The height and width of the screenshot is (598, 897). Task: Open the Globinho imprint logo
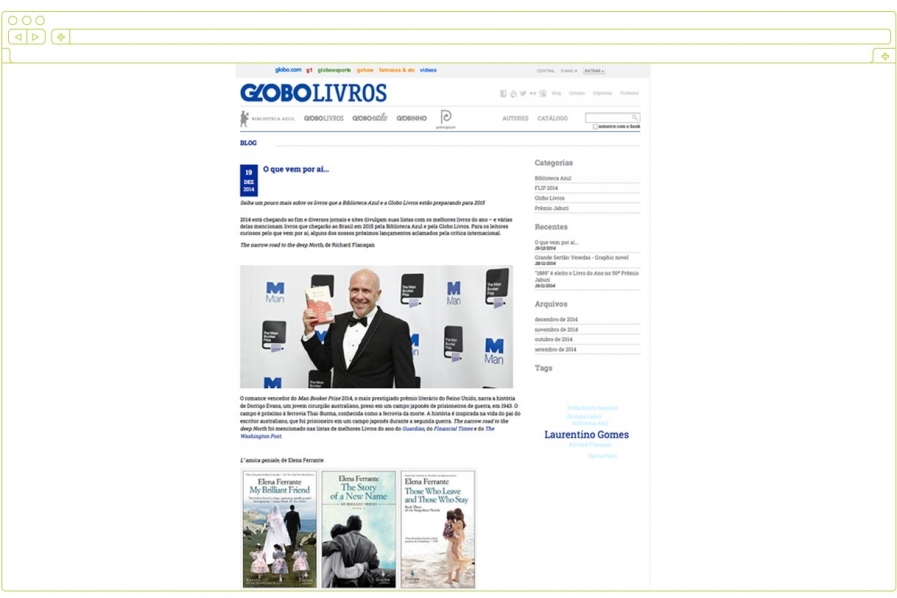[411, 118]
